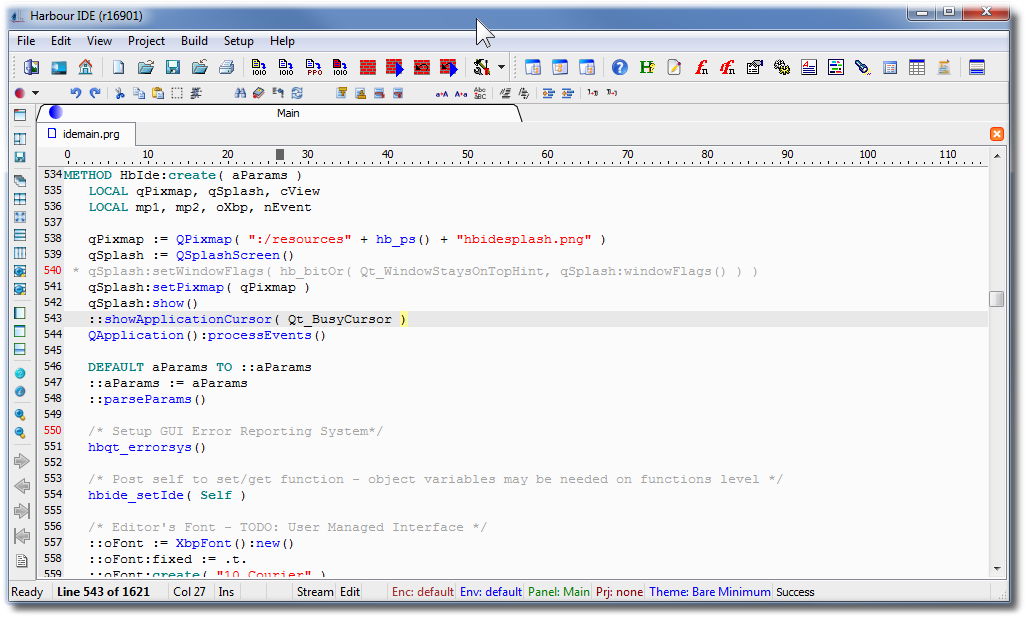The width and height of the screenshot is (1030, 619).
Task: Open the Theme: Bare Minimum selector
Action: [x=709, y=592]
